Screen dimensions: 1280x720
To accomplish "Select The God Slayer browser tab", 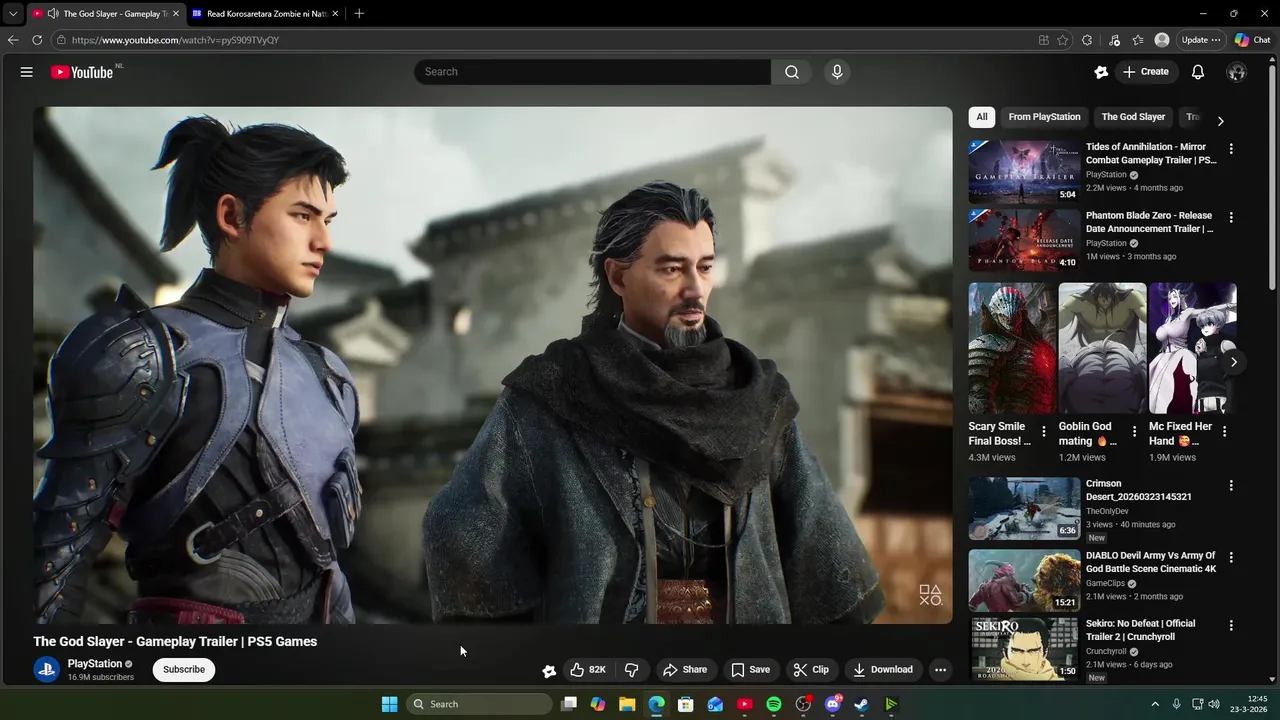I will [105, 13].
